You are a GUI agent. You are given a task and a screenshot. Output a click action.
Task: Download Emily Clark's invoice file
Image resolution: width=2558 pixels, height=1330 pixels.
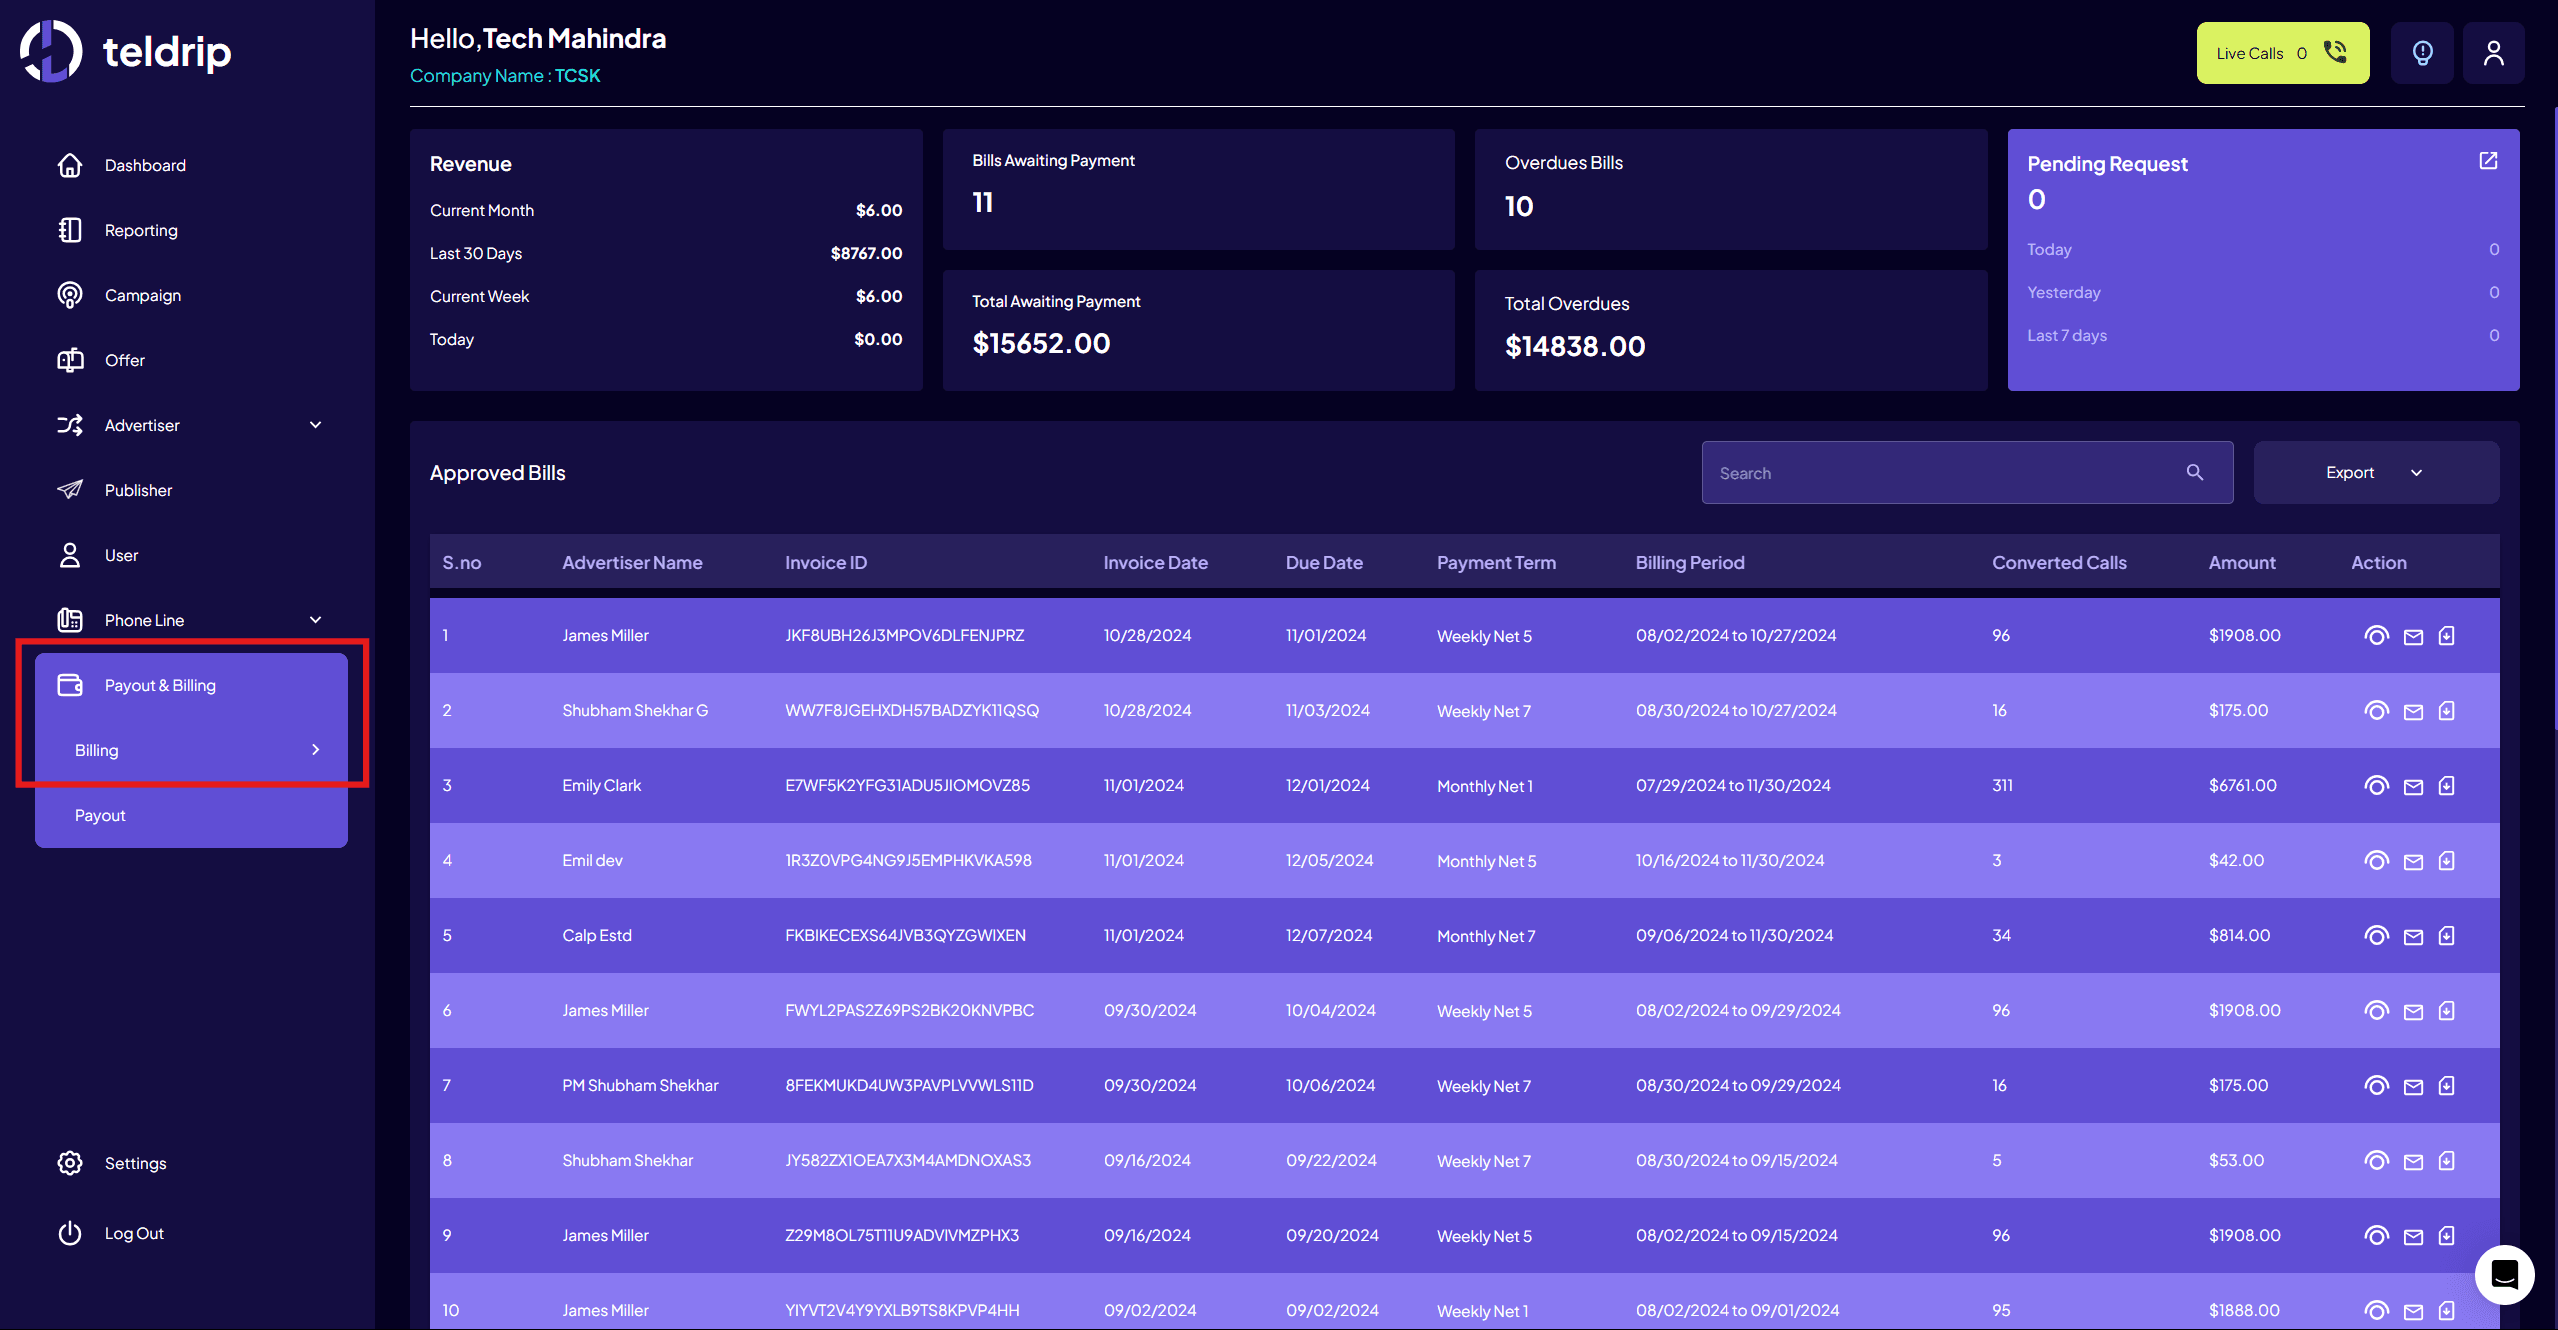pyautogui.click(x=2447, y=786)
